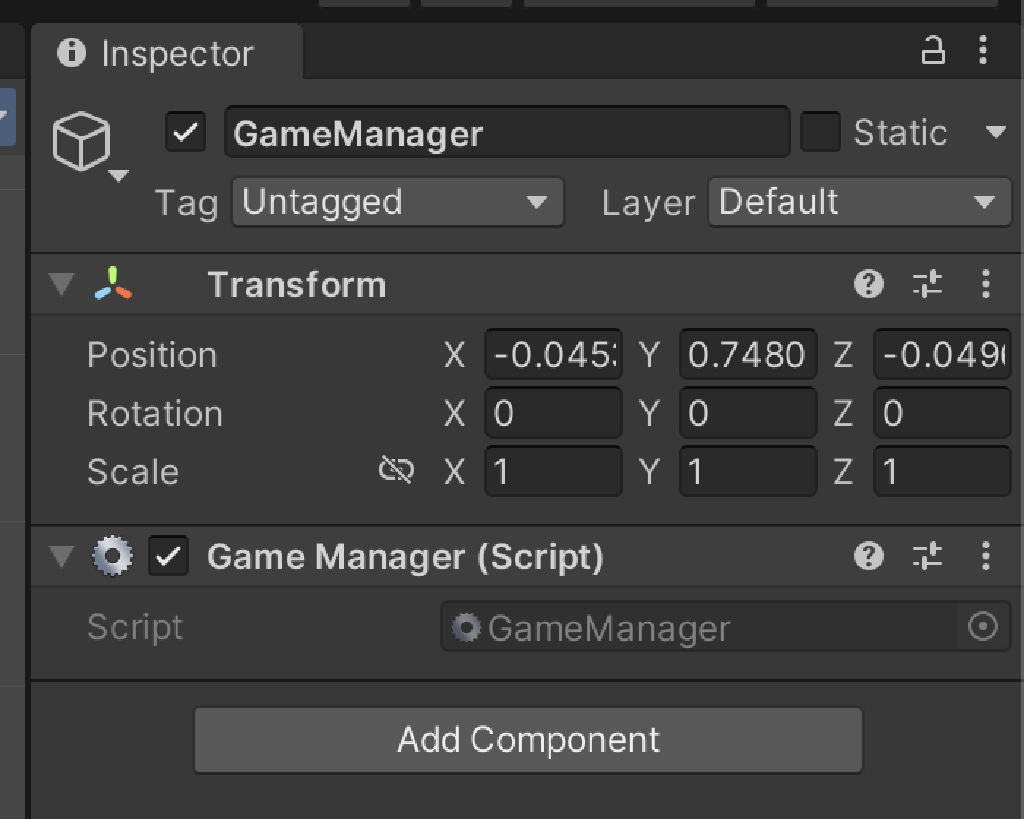Open the Transform three-dot menu
This screenshot has height=819, width=1024.
pos(986,284)
